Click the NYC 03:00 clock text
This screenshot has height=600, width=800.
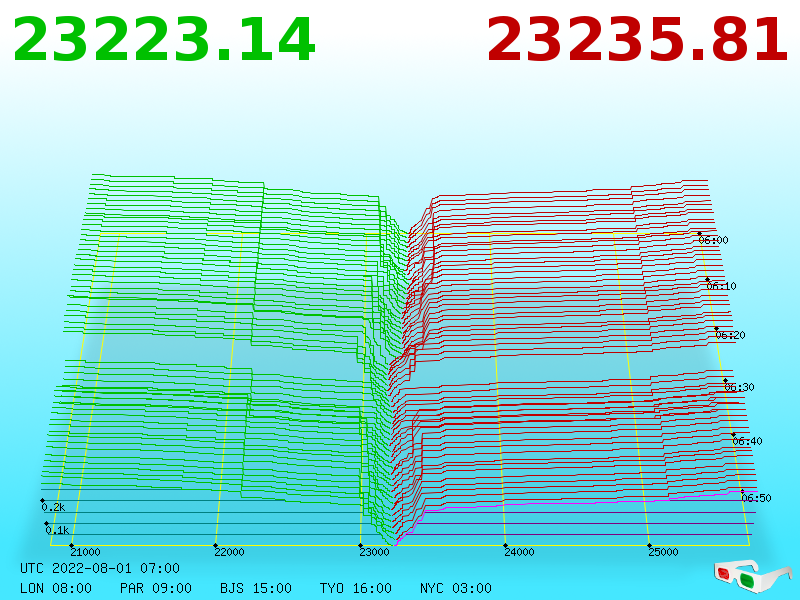click(x=456, y=588)
